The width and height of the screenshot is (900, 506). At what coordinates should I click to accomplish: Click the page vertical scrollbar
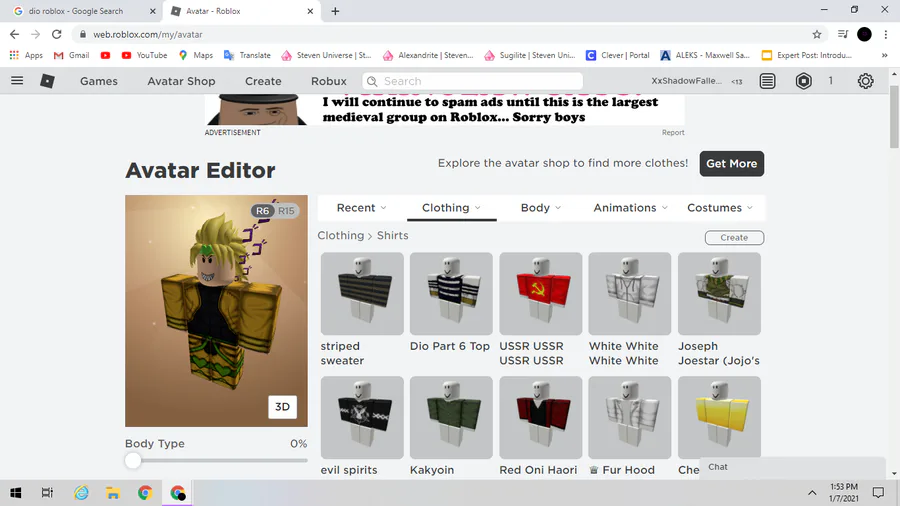click(894, 118)
